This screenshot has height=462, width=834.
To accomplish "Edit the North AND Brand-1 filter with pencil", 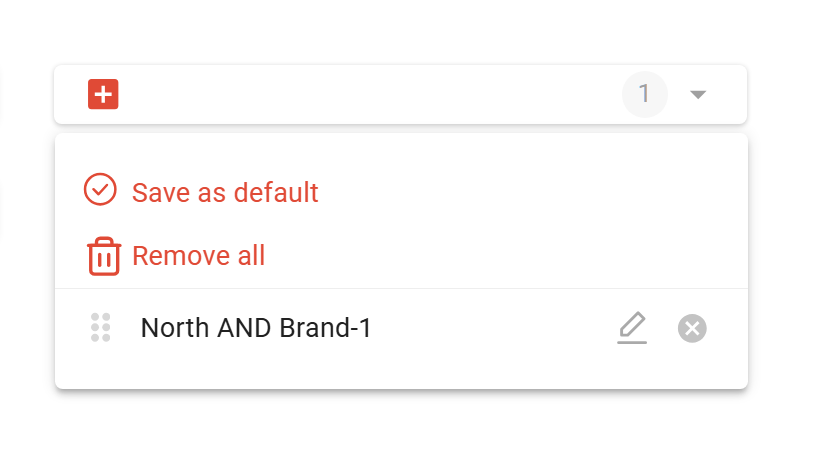I will coord(632,327).
